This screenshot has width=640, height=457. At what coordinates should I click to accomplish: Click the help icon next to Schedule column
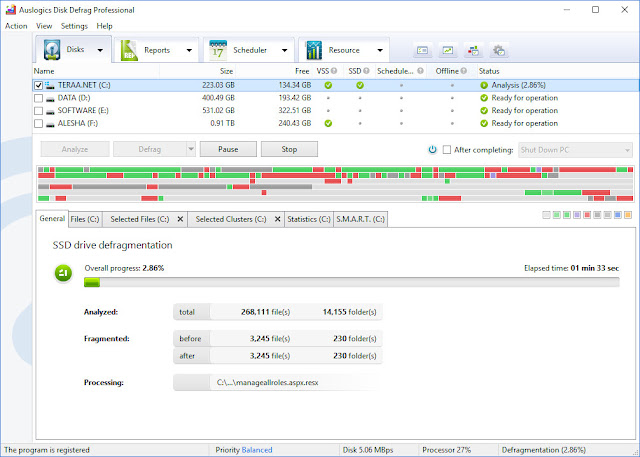pyautogui.click(x=420, y=71)
